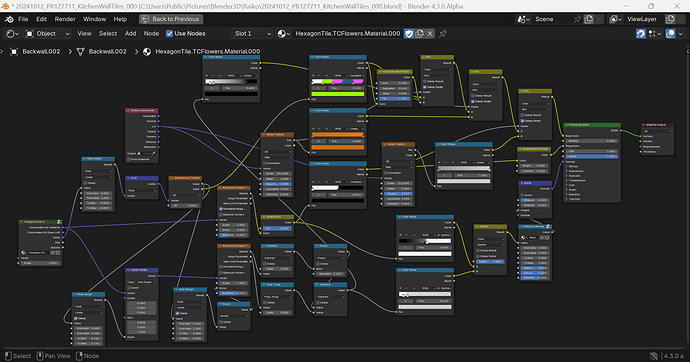Toggle Clamp checkbox in the Round node
690x362 pixels.
click(x=221, y=322)
